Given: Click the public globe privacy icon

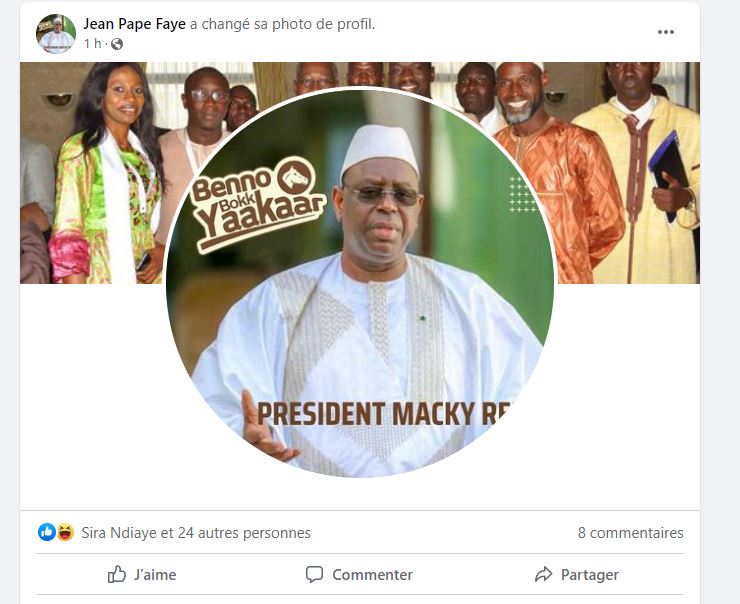Looking at the screenshot, I should pos(117,44).
